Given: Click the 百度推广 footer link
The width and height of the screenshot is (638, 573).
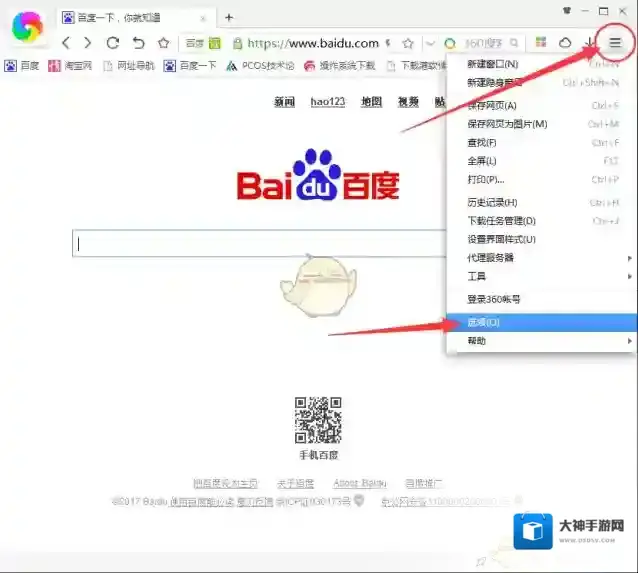Looking at the screenshot, I should coord(424,483).
